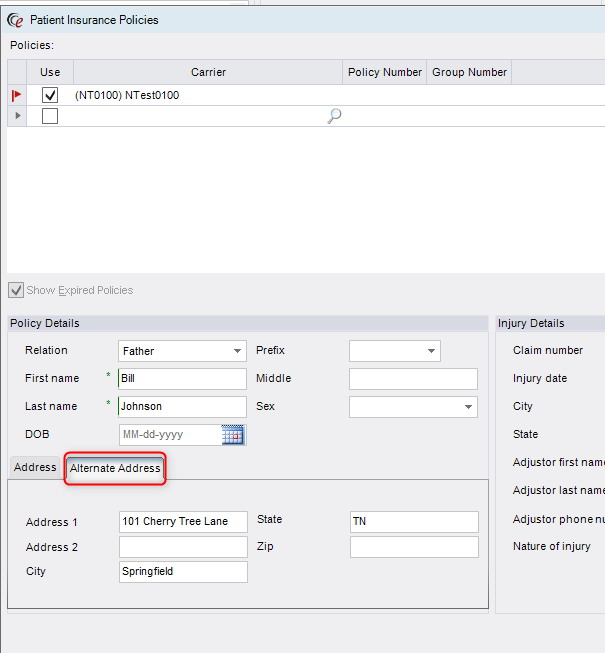Click the Address 1 input field

pyautogui.click(x=182, y=521)
